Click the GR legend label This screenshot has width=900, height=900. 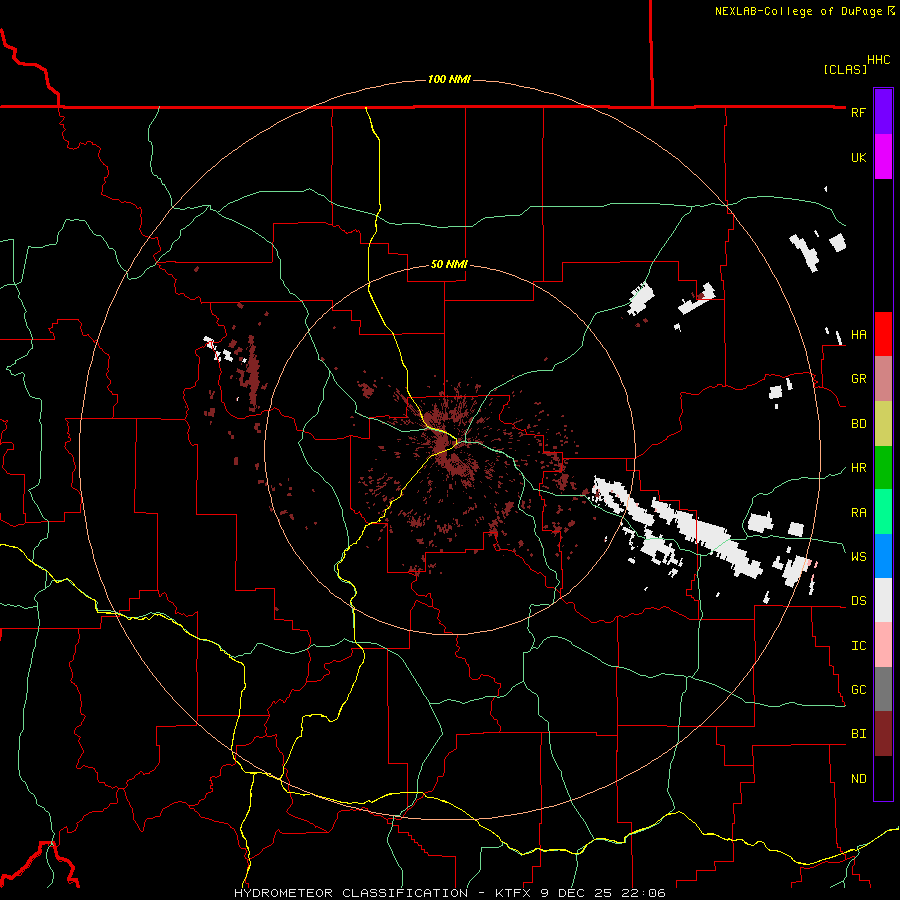[858, 379]
